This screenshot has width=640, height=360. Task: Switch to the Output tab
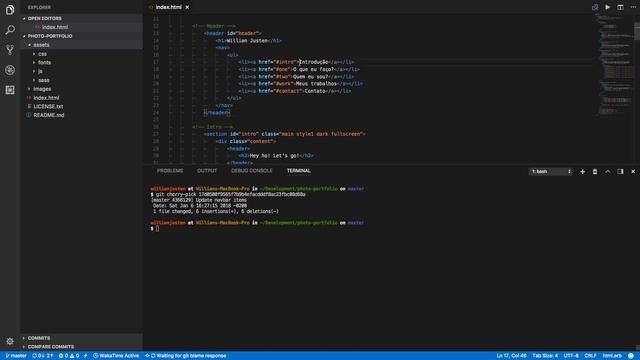pyautogui.click(x=207, y=171)
